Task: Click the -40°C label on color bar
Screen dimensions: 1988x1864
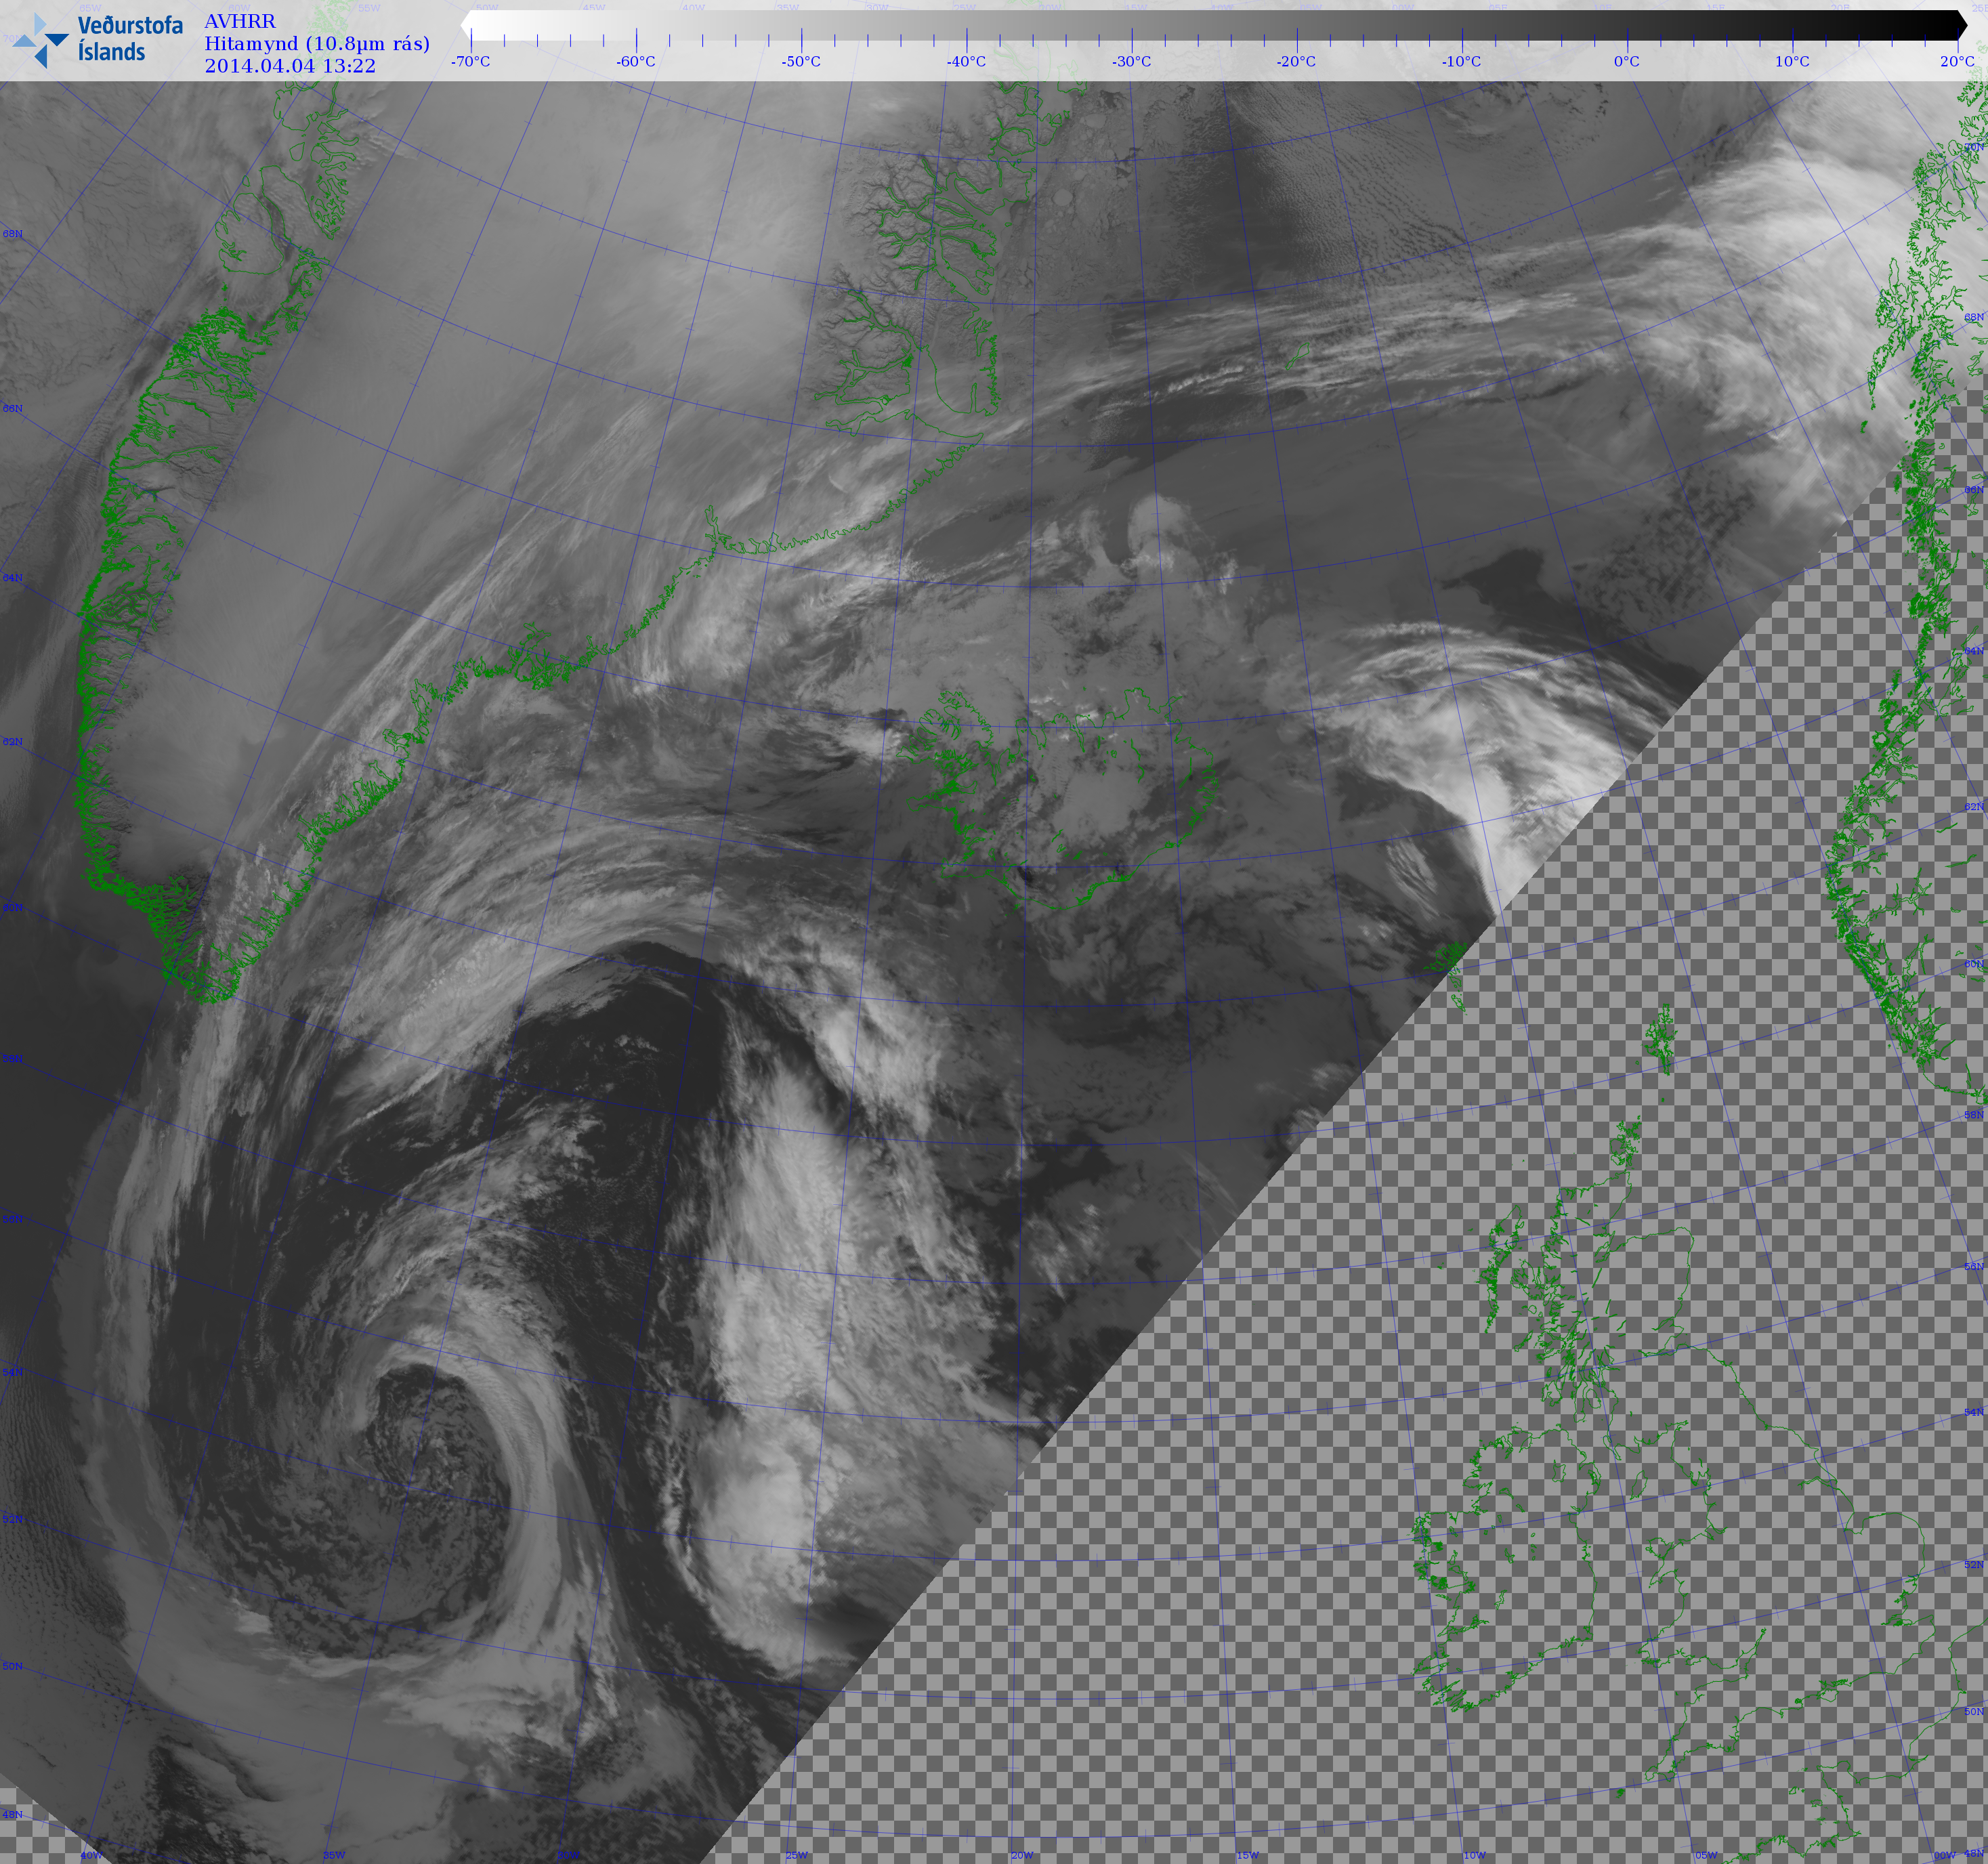Action: (966, 62)
